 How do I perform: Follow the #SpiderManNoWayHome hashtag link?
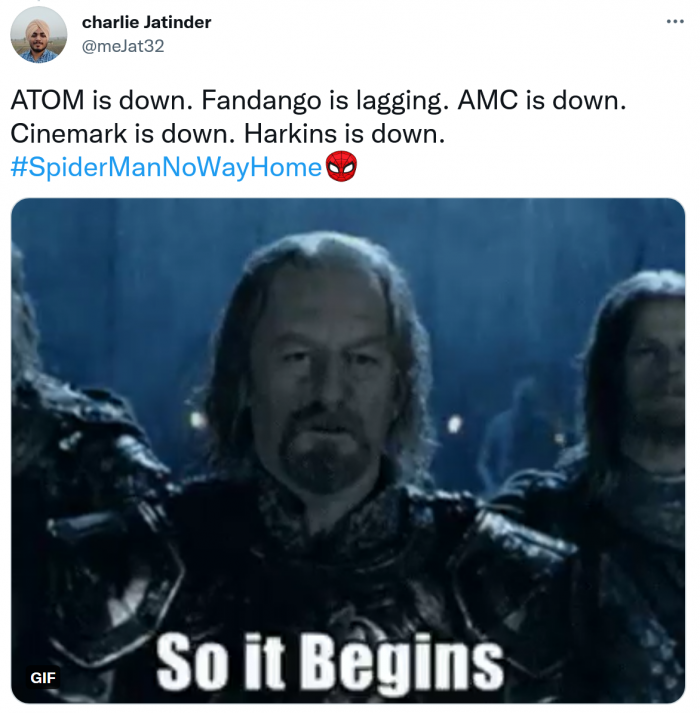[x=166, y=167]
